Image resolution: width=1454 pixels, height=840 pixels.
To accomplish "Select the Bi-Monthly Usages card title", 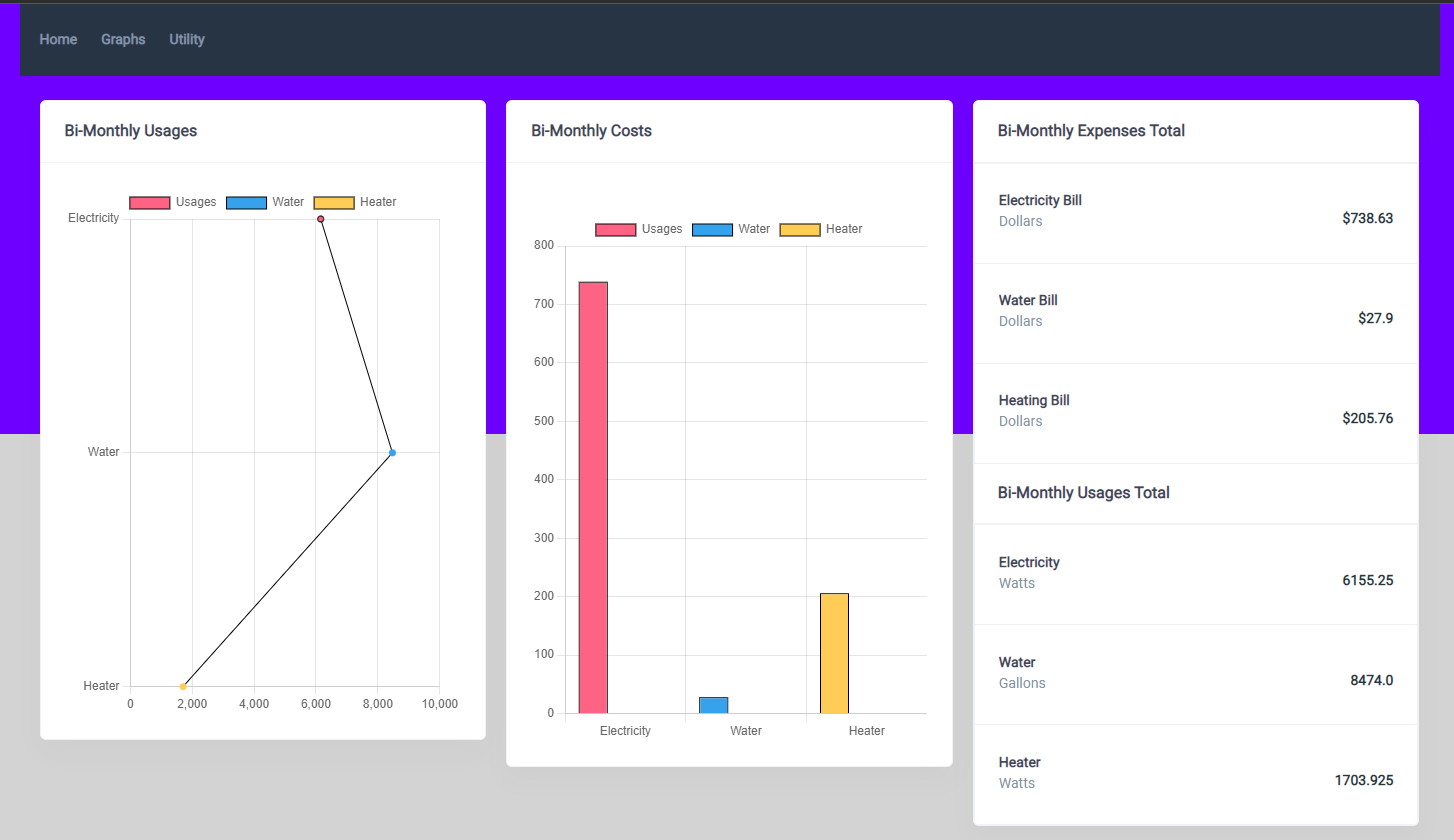I will (x=131, y=131).
